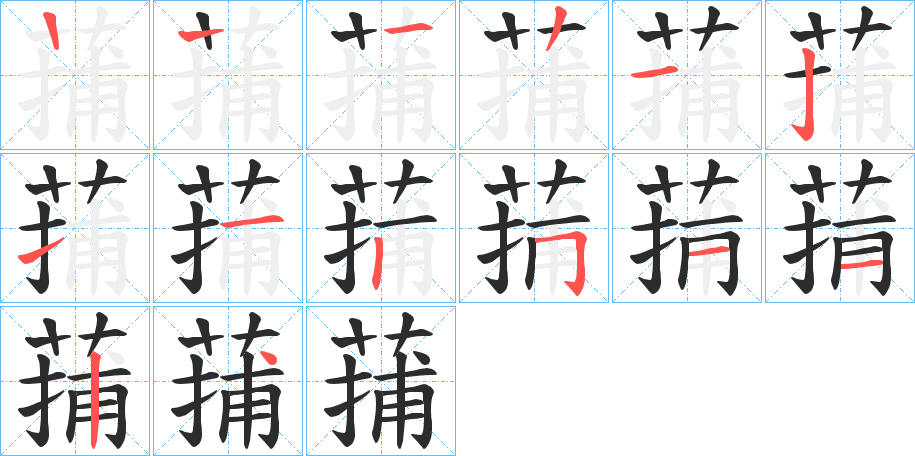Select the fifth stroke step panel
This screenshot has height=456, width=915.
point(687,75)
